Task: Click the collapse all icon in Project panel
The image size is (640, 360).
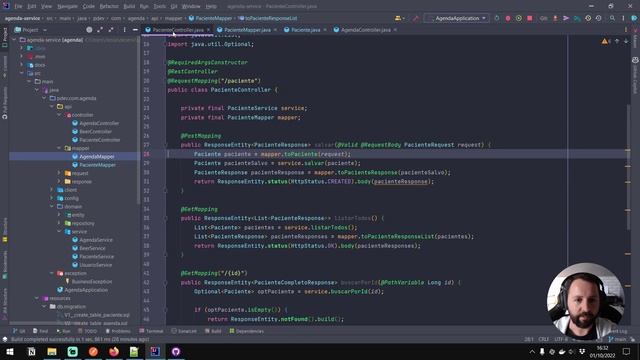Action: click(x=111, y=30)
